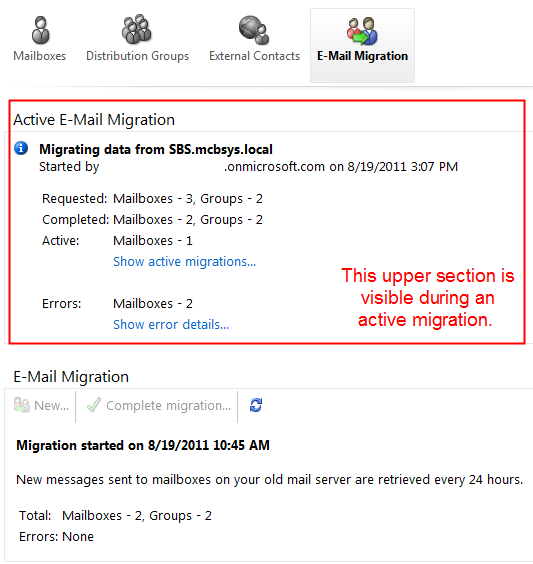Select the E-Mail Migration tab label
533x564 pixels.
point(362,56)
